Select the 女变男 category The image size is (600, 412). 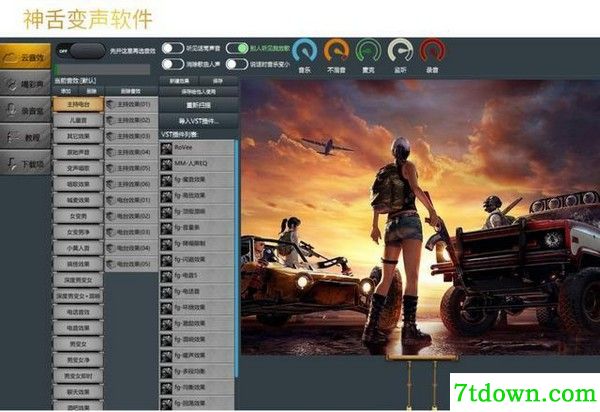coord(78,216)
